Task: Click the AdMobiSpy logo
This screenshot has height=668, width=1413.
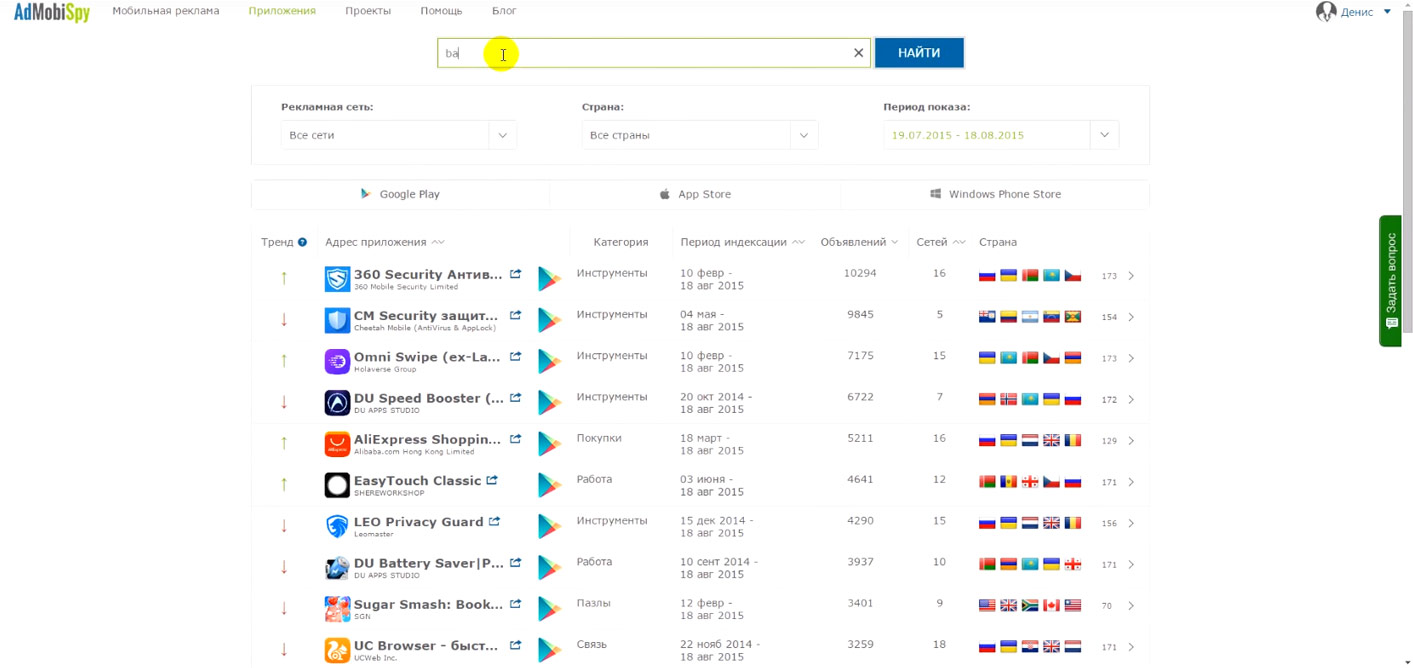Action: 52,12
